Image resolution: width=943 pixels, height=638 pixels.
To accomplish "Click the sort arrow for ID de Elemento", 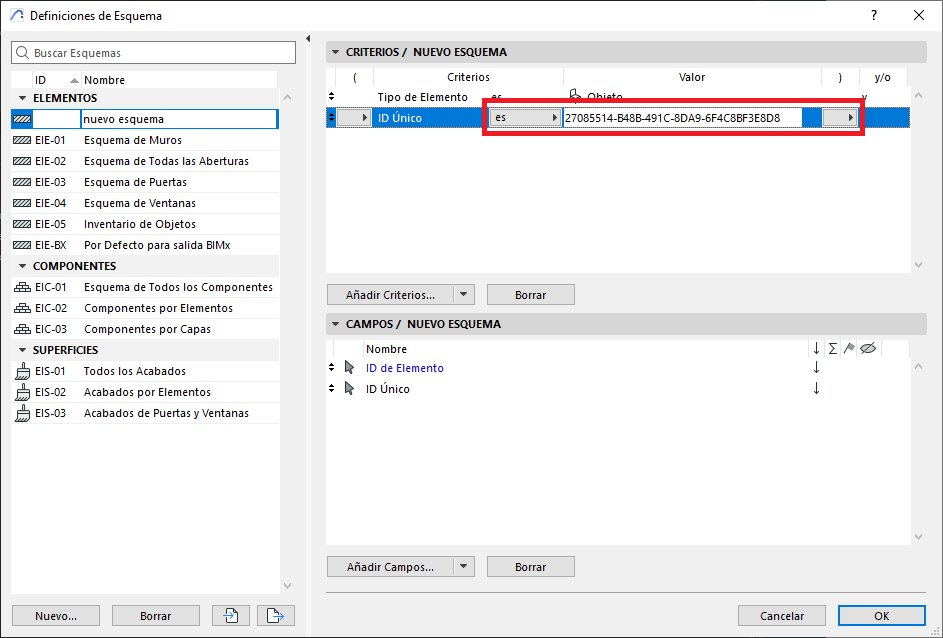I will pos(816,368).
